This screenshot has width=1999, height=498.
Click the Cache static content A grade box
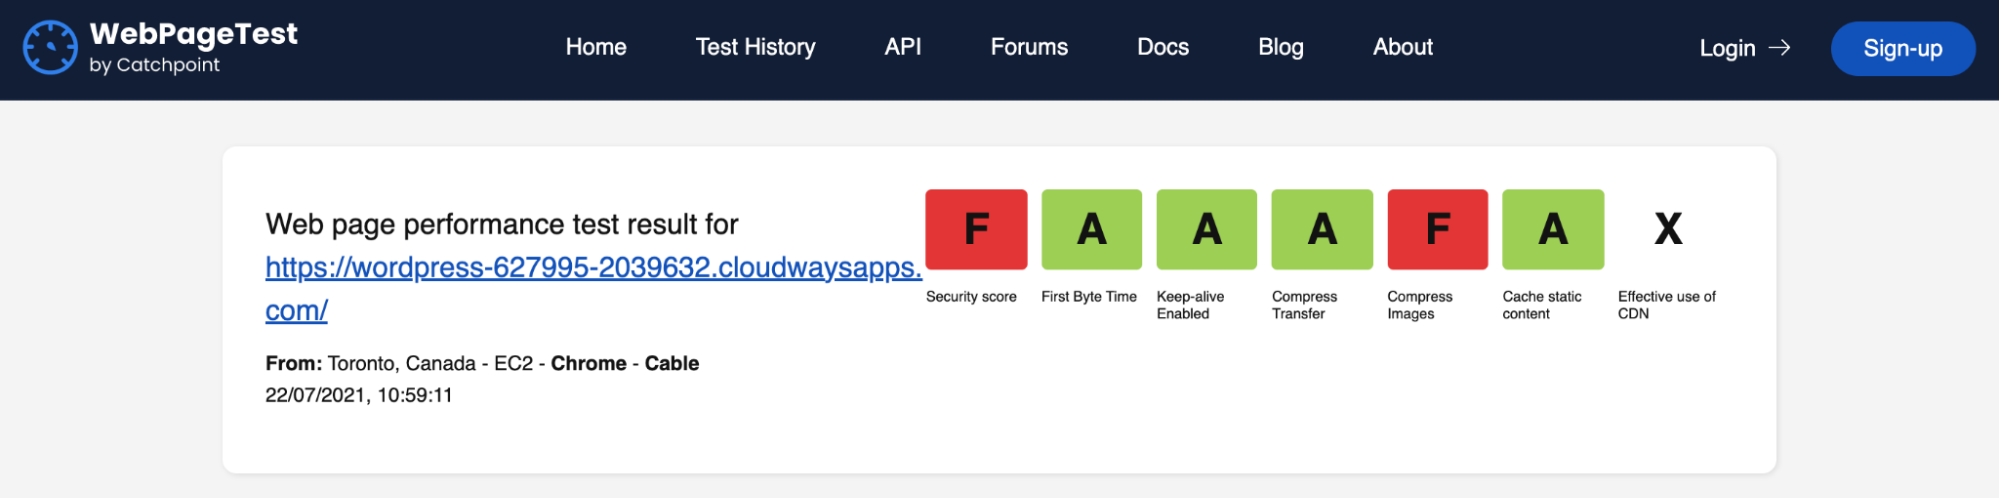coord(1553,229)
